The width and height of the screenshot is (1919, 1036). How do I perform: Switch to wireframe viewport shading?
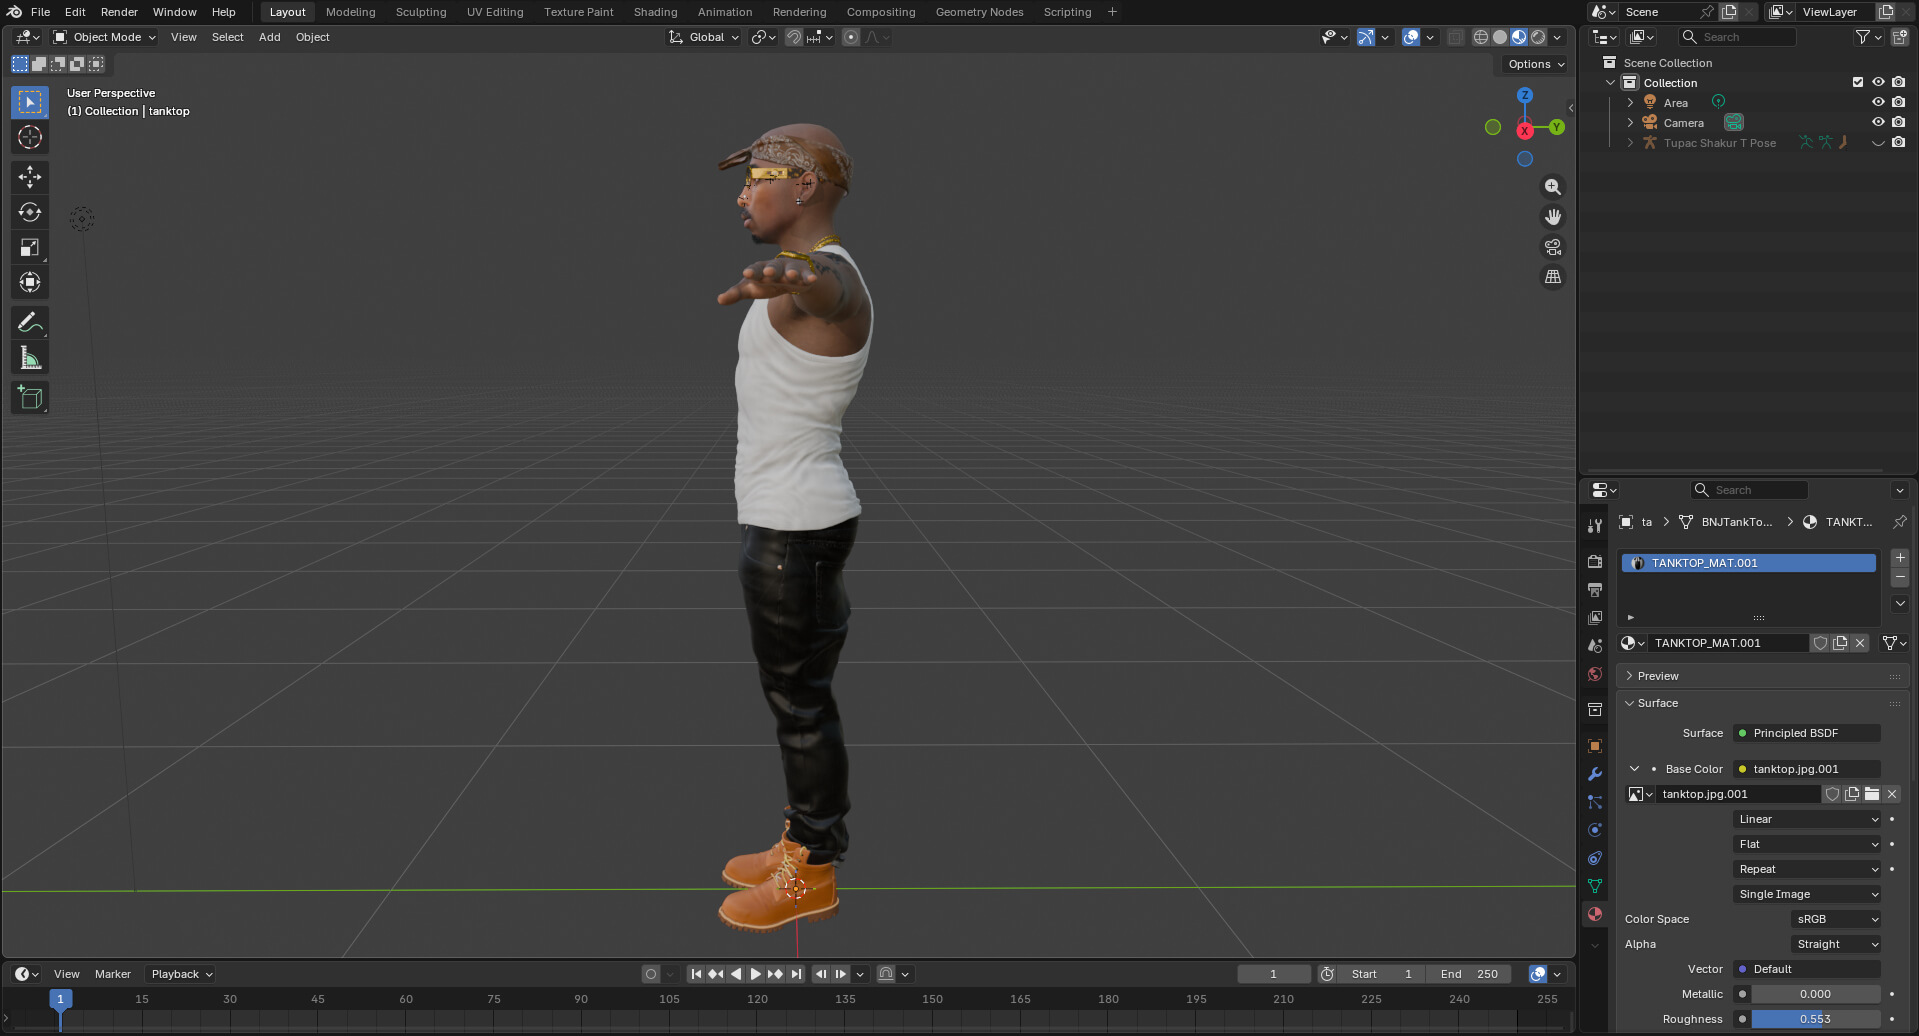tap(1481, 37)
